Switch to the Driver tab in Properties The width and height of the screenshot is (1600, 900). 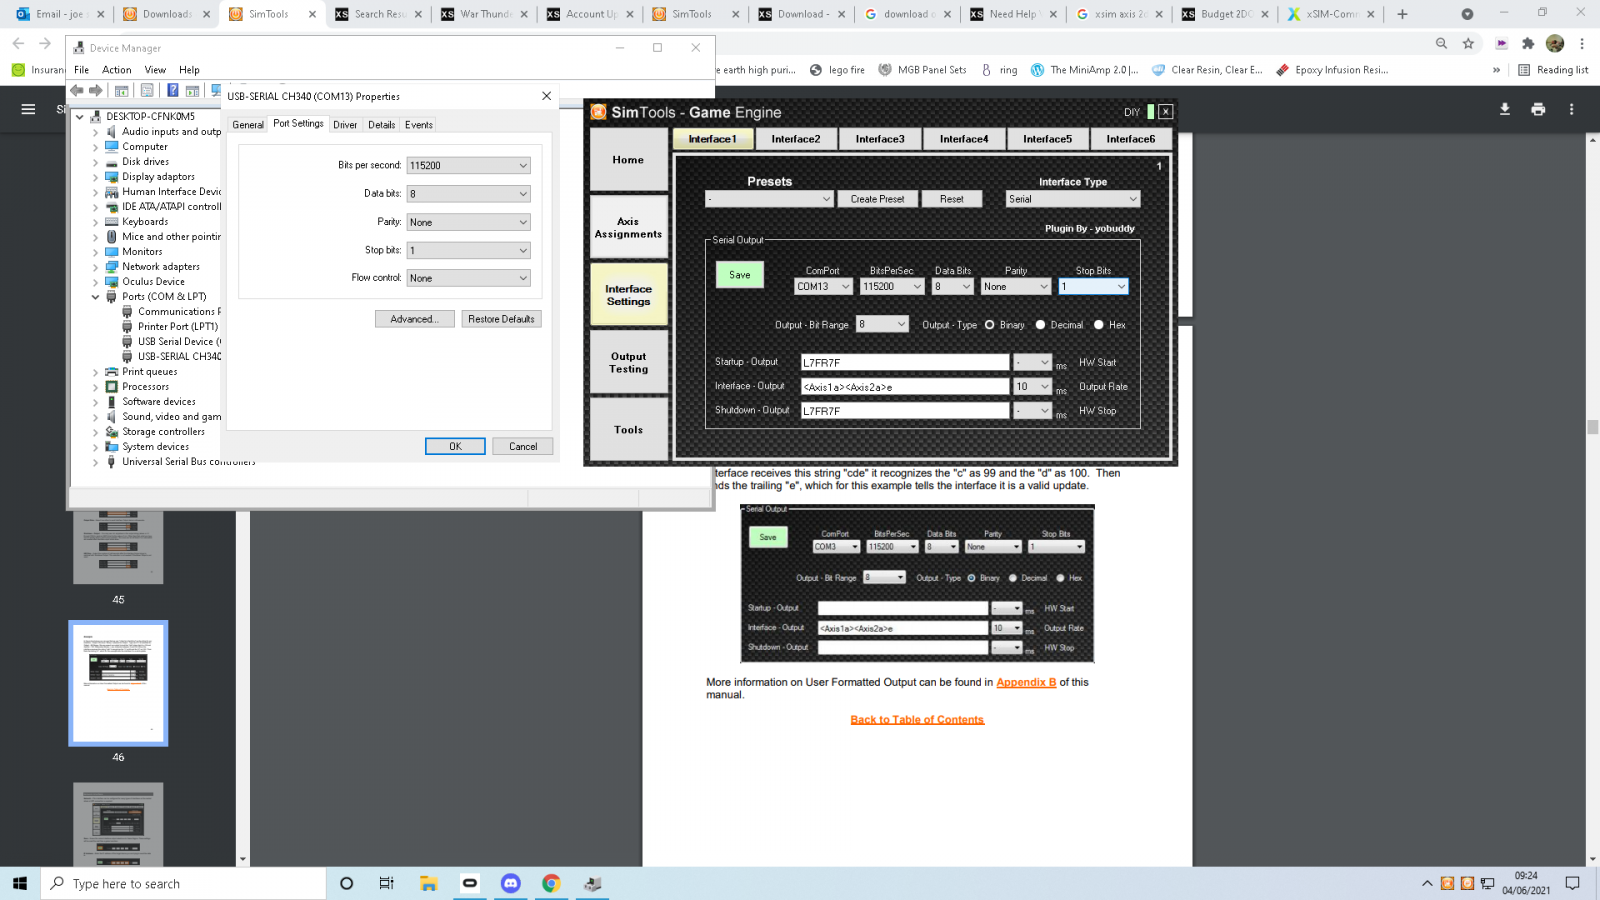pyautogui.click(x=345, y=125)
